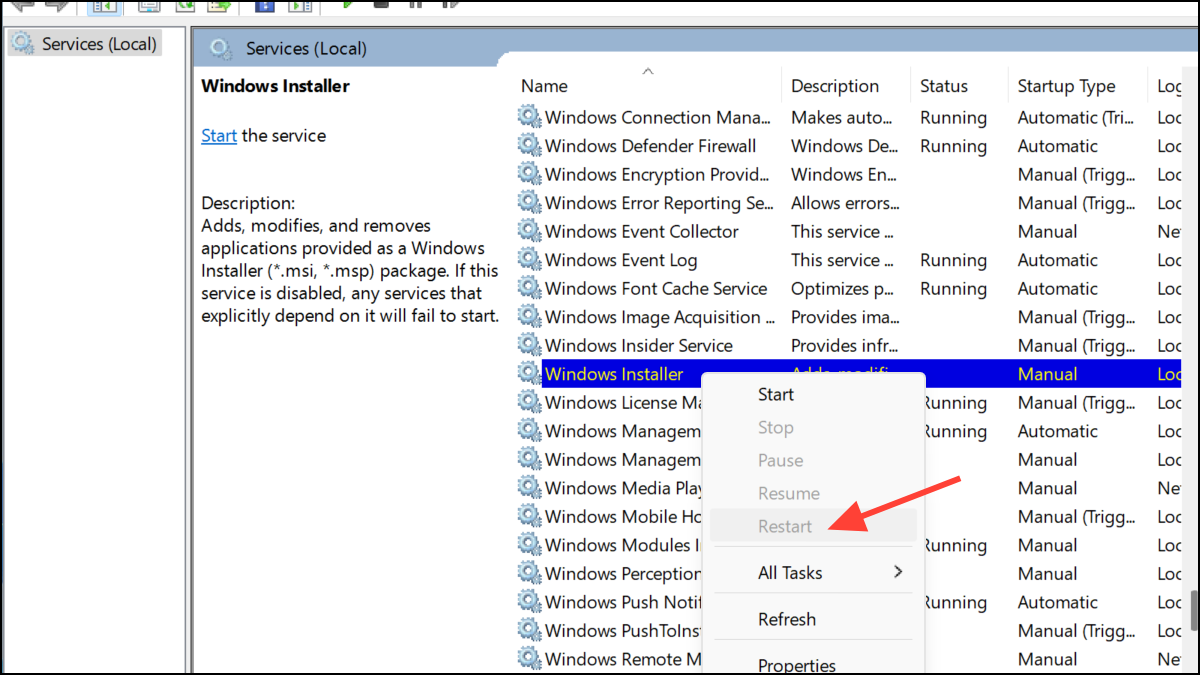Click the Windows Encryption Provider row's gear icon

point(528,174)
